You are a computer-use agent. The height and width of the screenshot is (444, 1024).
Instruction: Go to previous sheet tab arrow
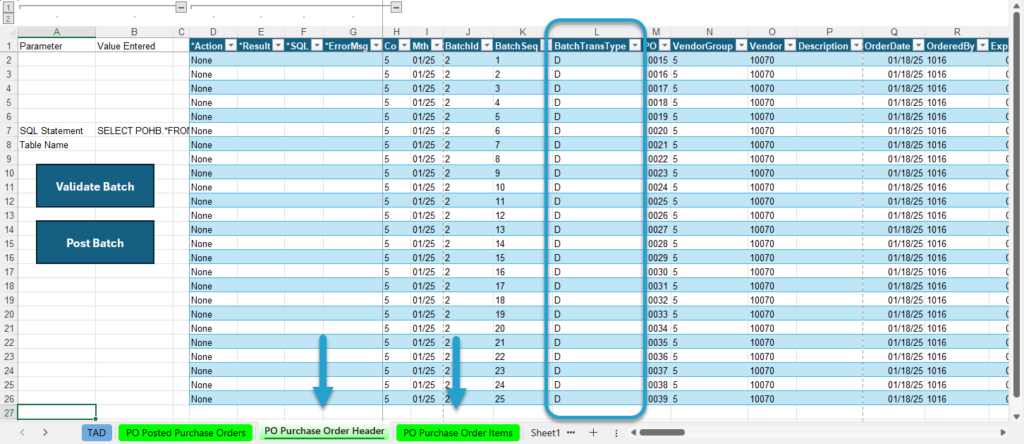click(23, 432)
